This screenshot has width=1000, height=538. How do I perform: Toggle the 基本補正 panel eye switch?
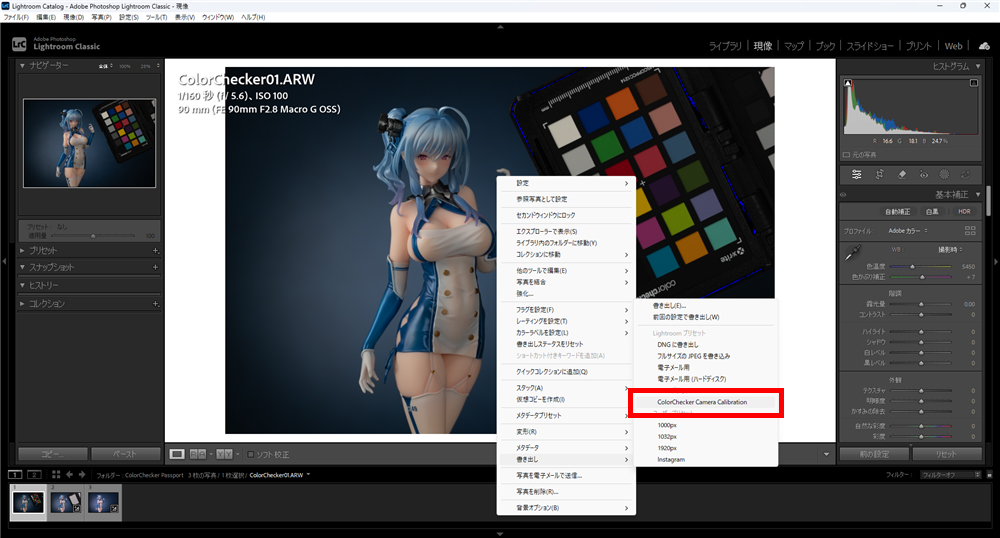pos(843,194)
